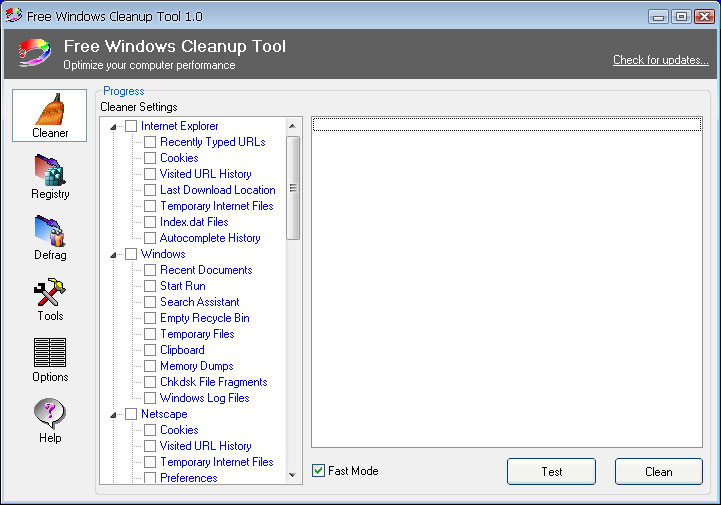Image resolution: width=721 pixels, height=505 pixels.
Task: Collapse the Netscape tree node
Action: coord(114,414)
